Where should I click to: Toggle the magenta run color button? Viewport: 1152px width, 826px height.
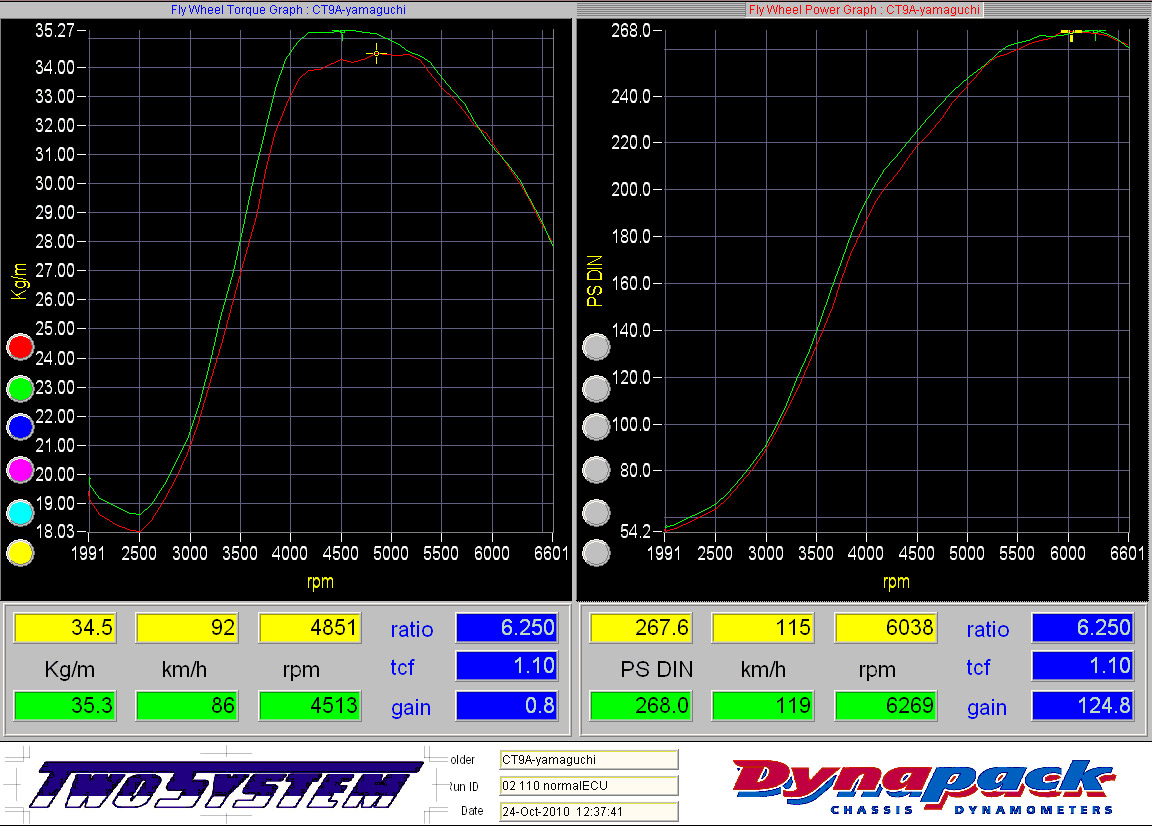click(x=20, y=470)
